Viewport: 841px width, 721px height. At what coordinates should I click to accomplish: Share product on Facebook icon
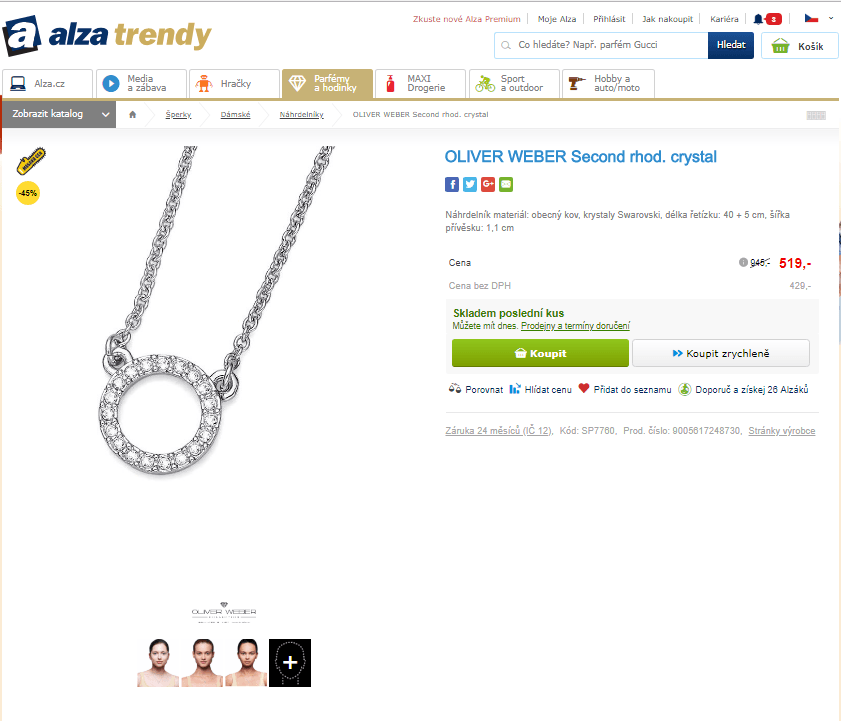click(x=452, y=185)
